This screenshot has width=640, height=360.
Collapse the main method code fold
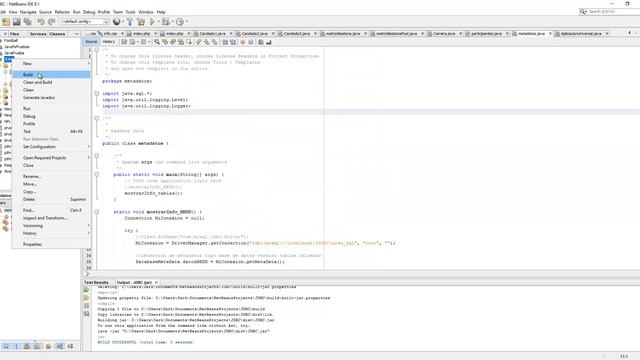pyautogui.click(x=97, y=174)
